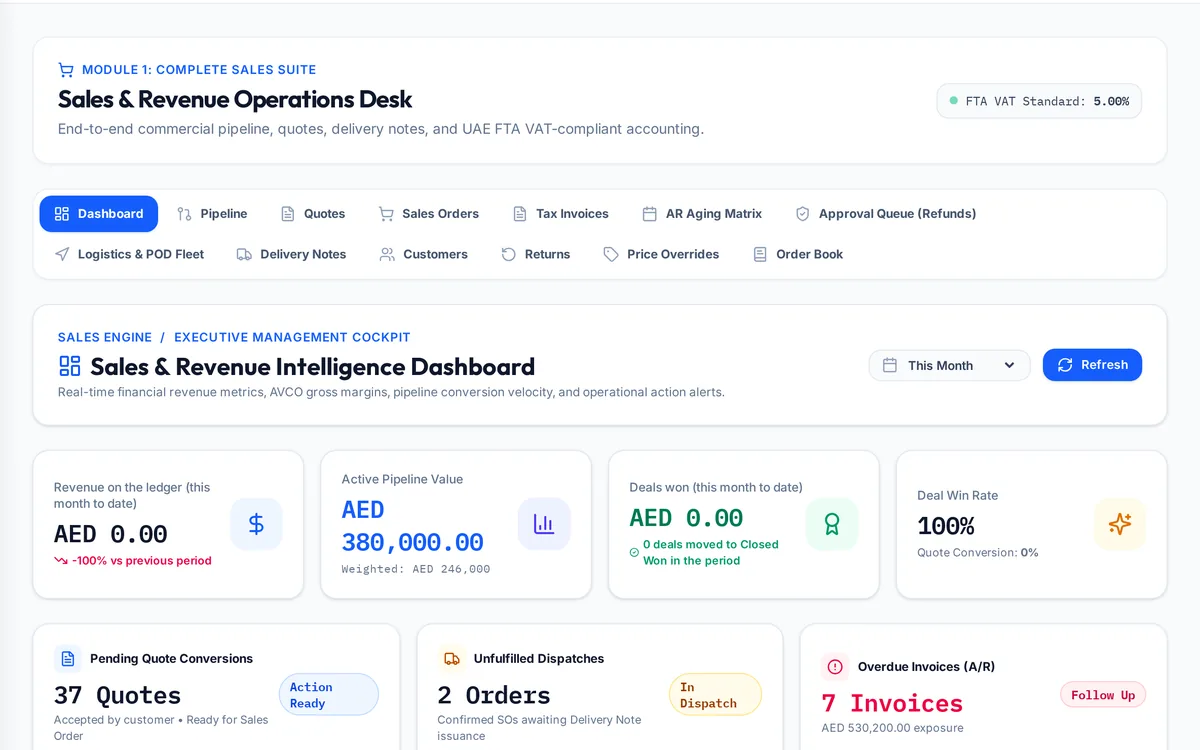Click the In Dispatch badge on Unfulfilled Dispatches
This screenshot has width=1200, height=750.
[715, 695]
